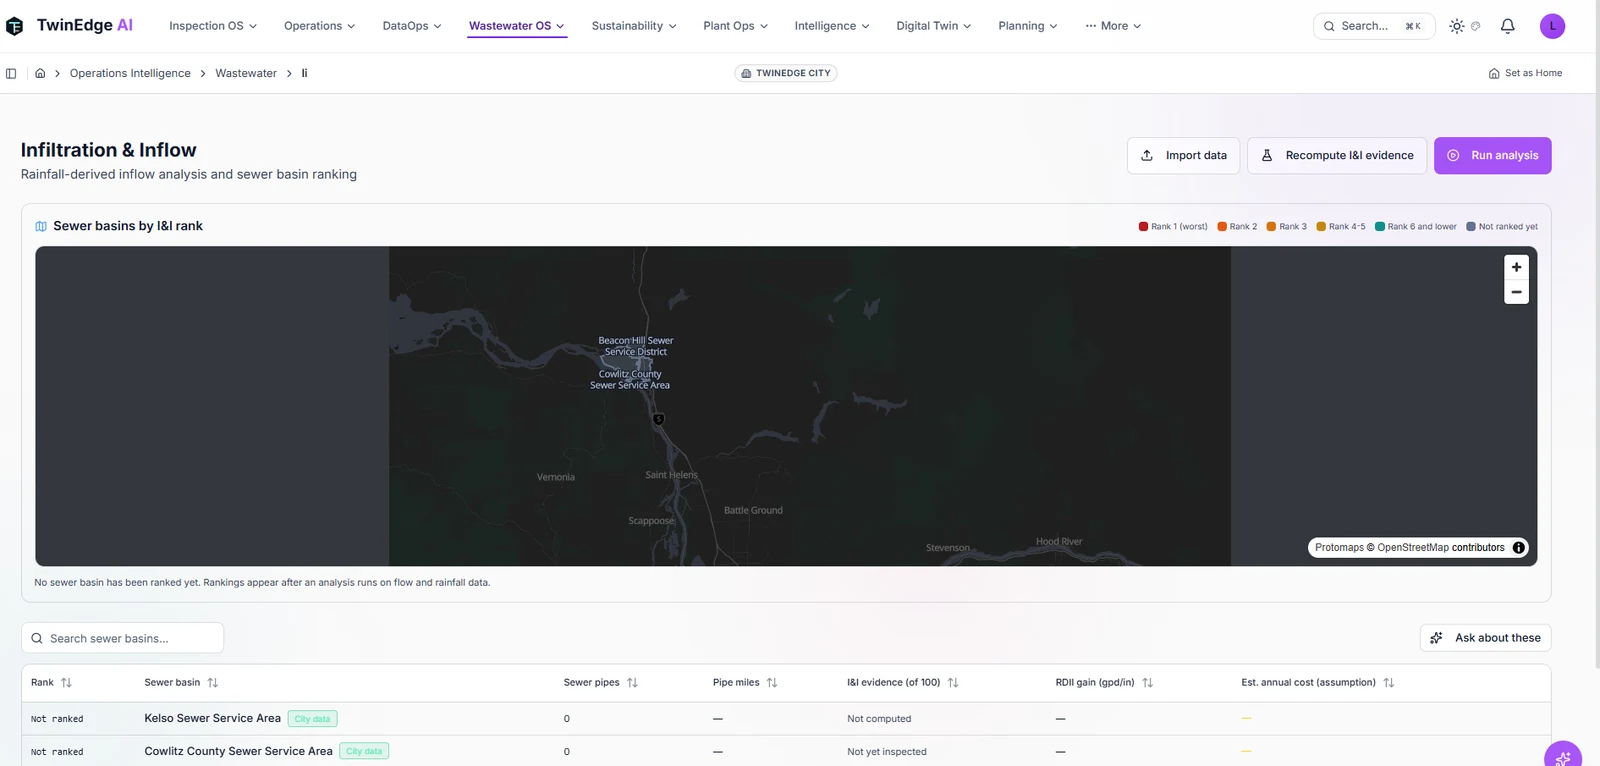Click Recompute I&I evidence
This screenshot has height=766, width=1600.
tap(1337, 156)
